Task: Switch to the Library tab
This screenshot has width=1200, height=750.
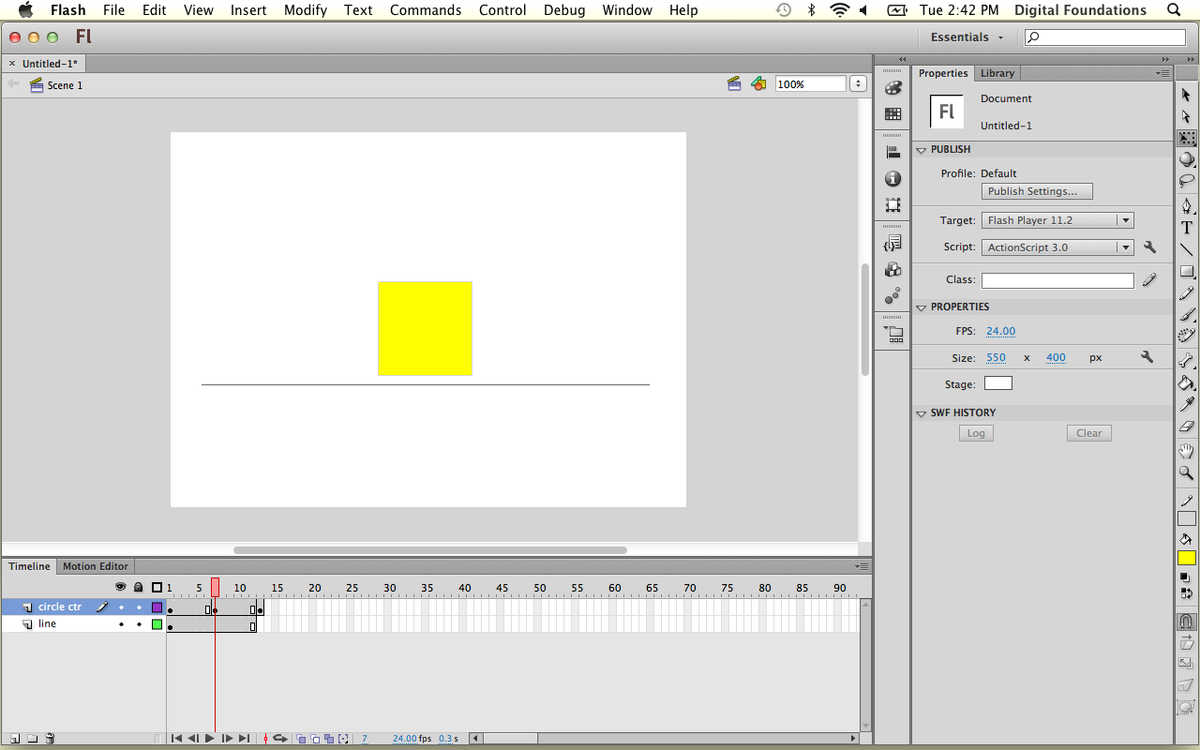Action: click(x=997, y=73)
